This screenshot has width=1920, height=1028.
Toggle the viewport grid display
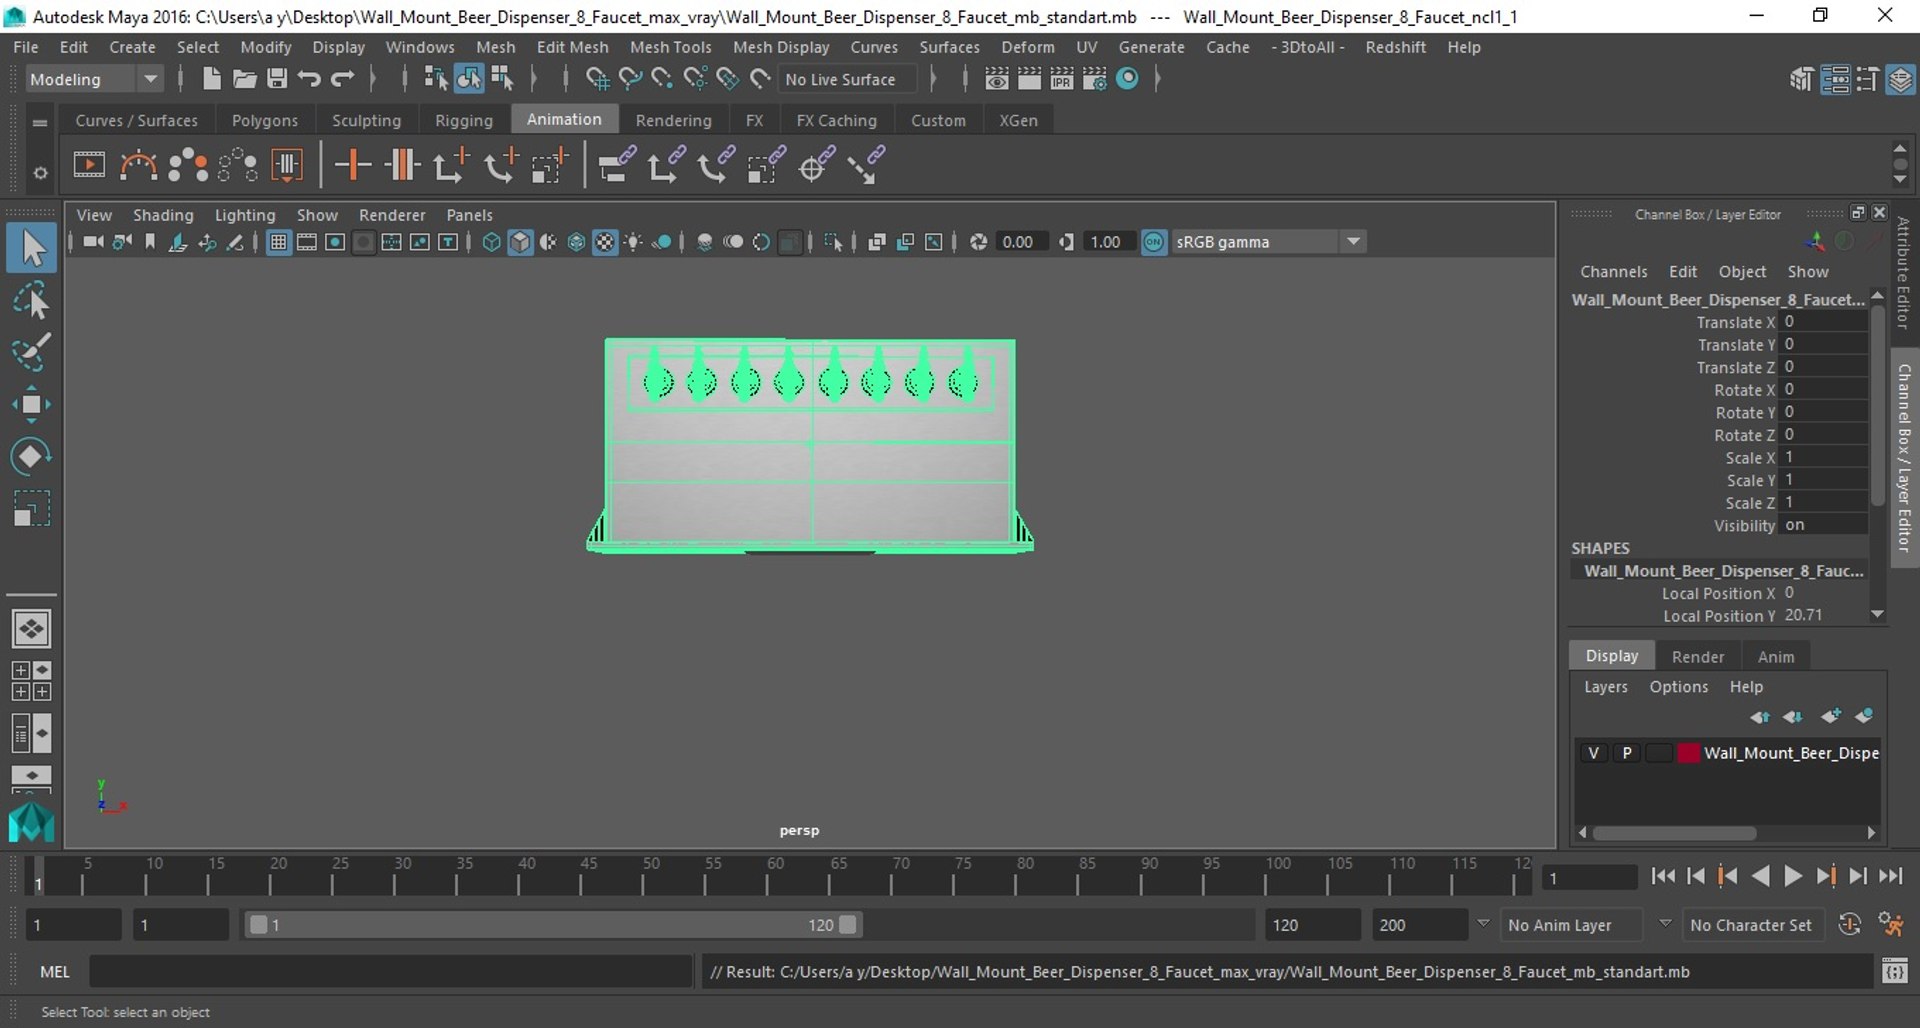tap(278, 242)
